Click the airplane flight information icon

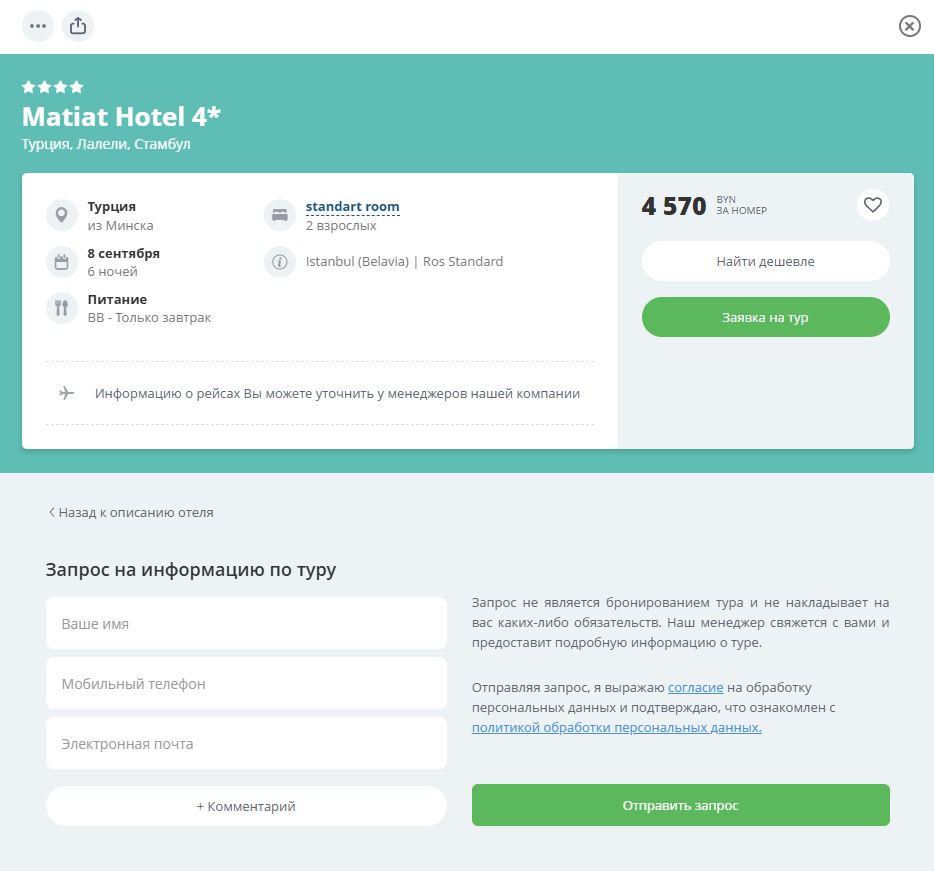click(x=67, y=393)
